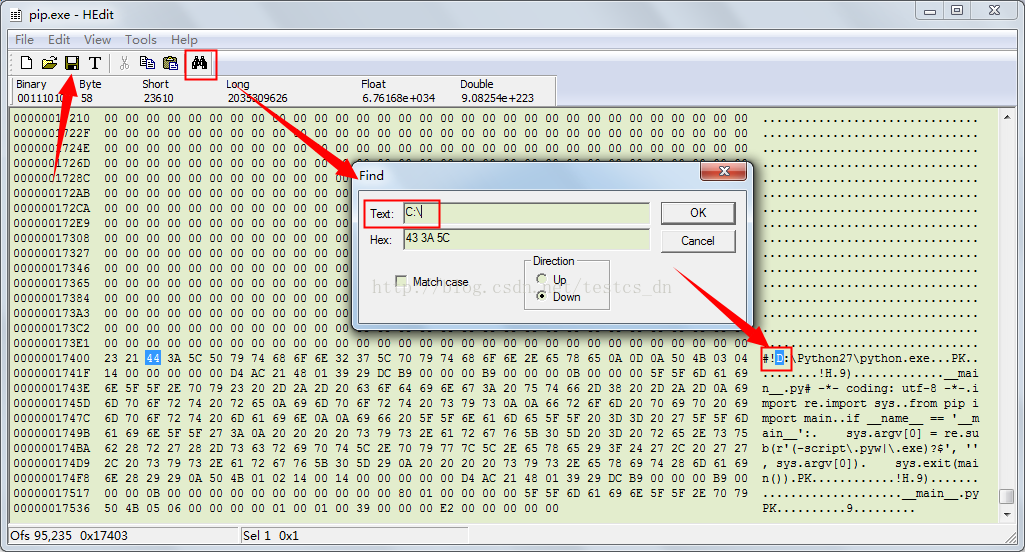Click the Open file folder icon
The image size is (1025, 552).
point(49,63)
